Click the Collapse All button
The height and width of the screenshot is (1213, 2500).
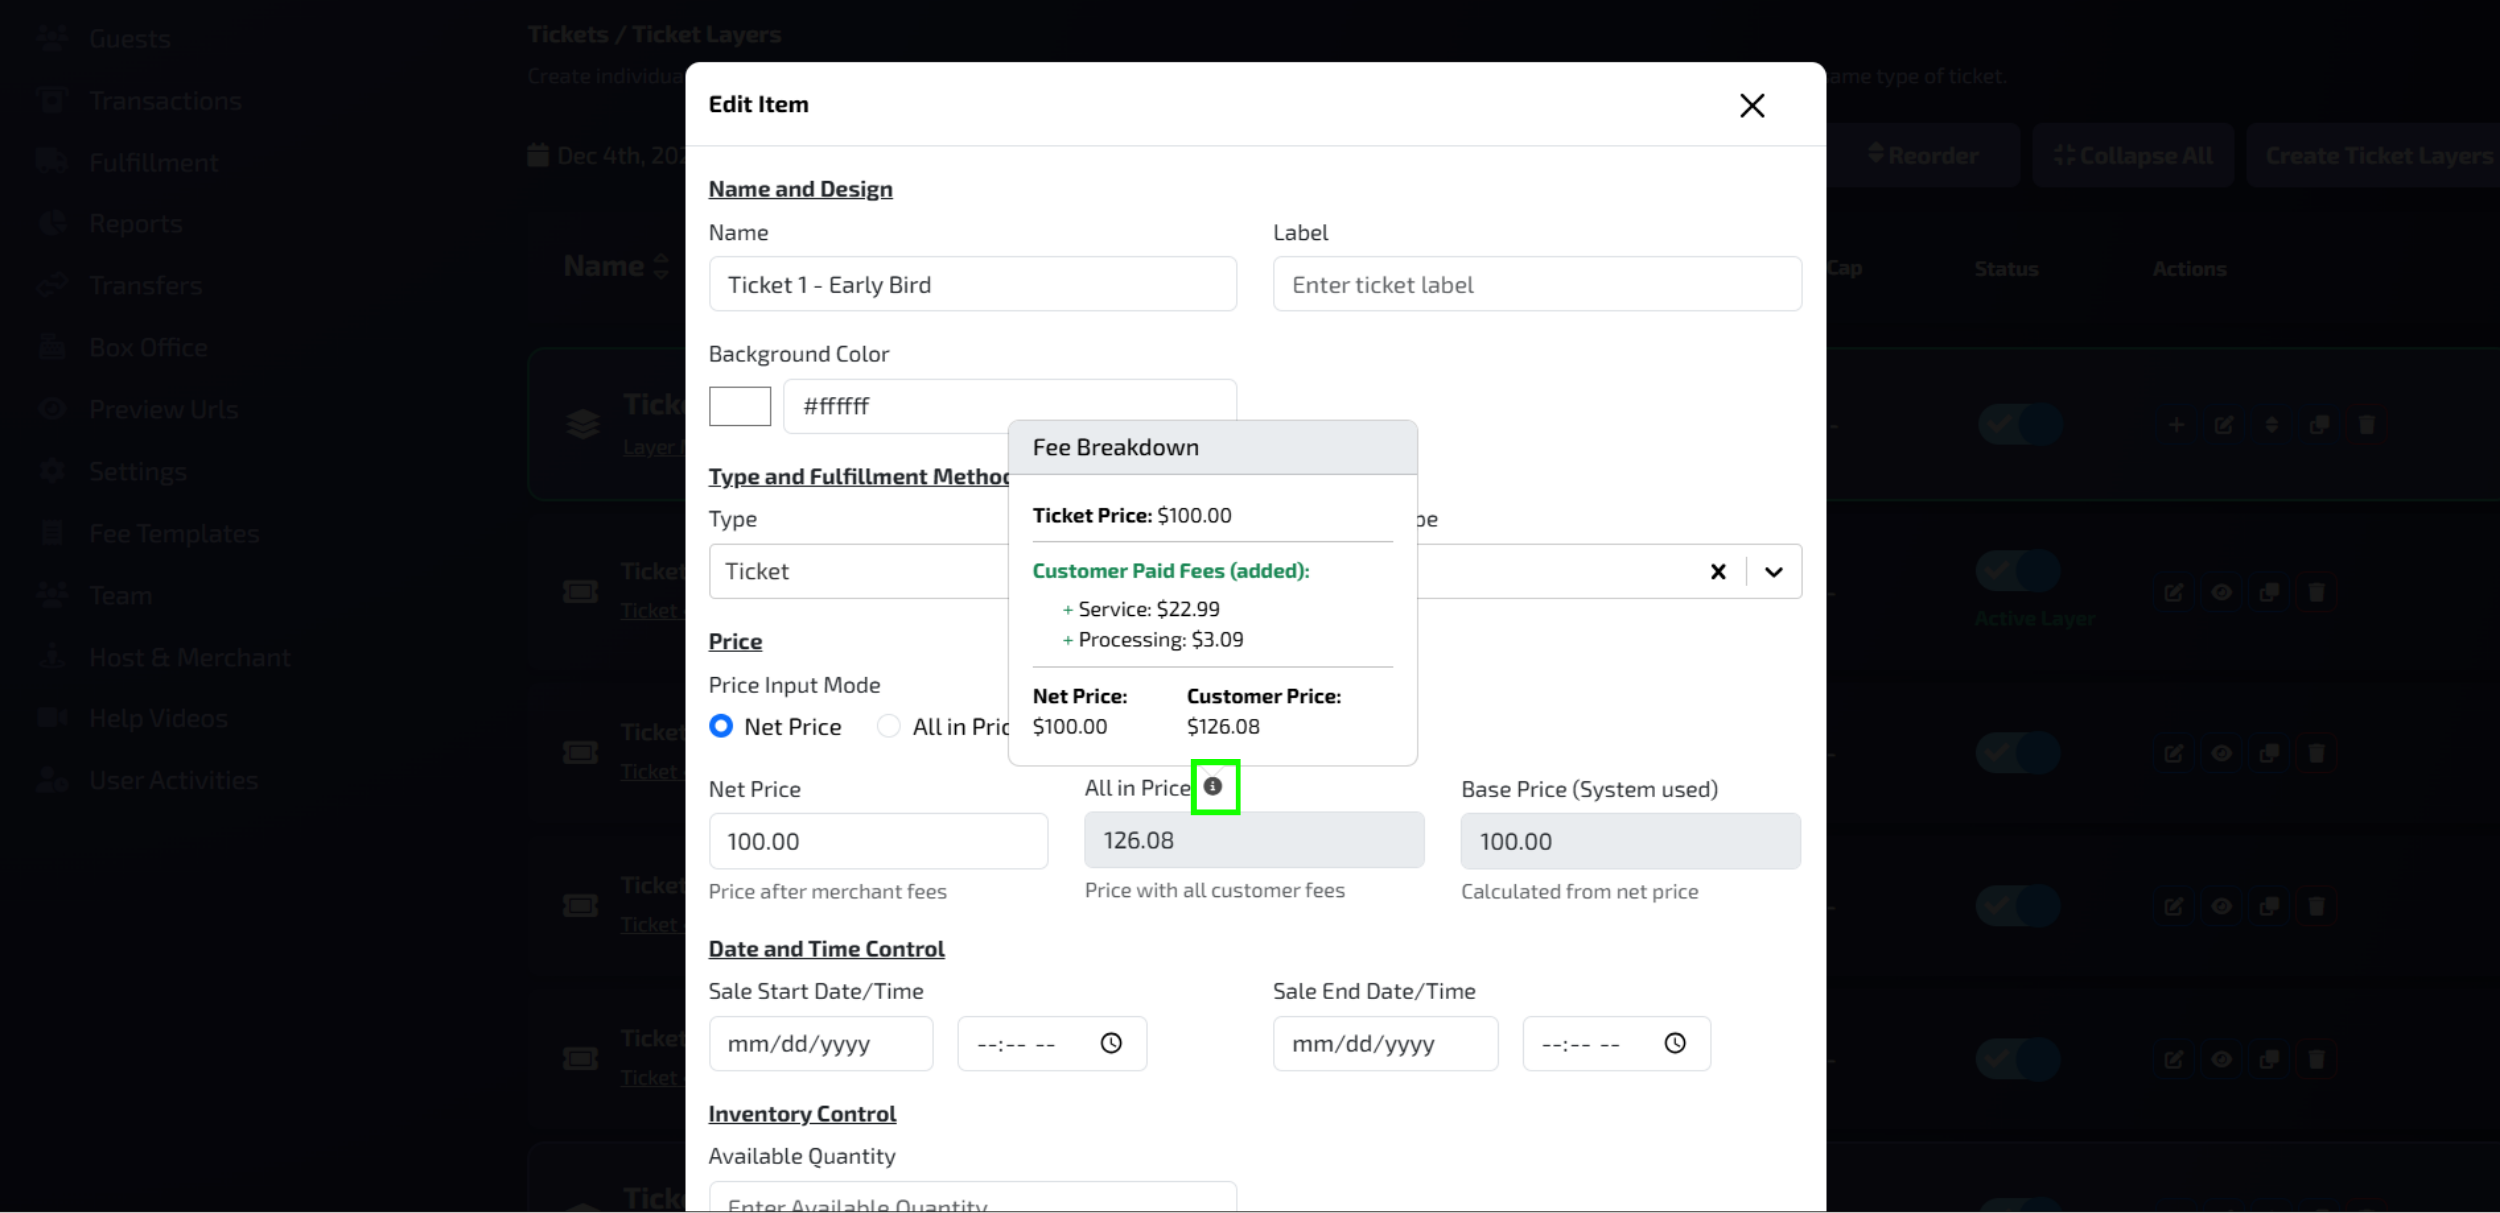2133,156
